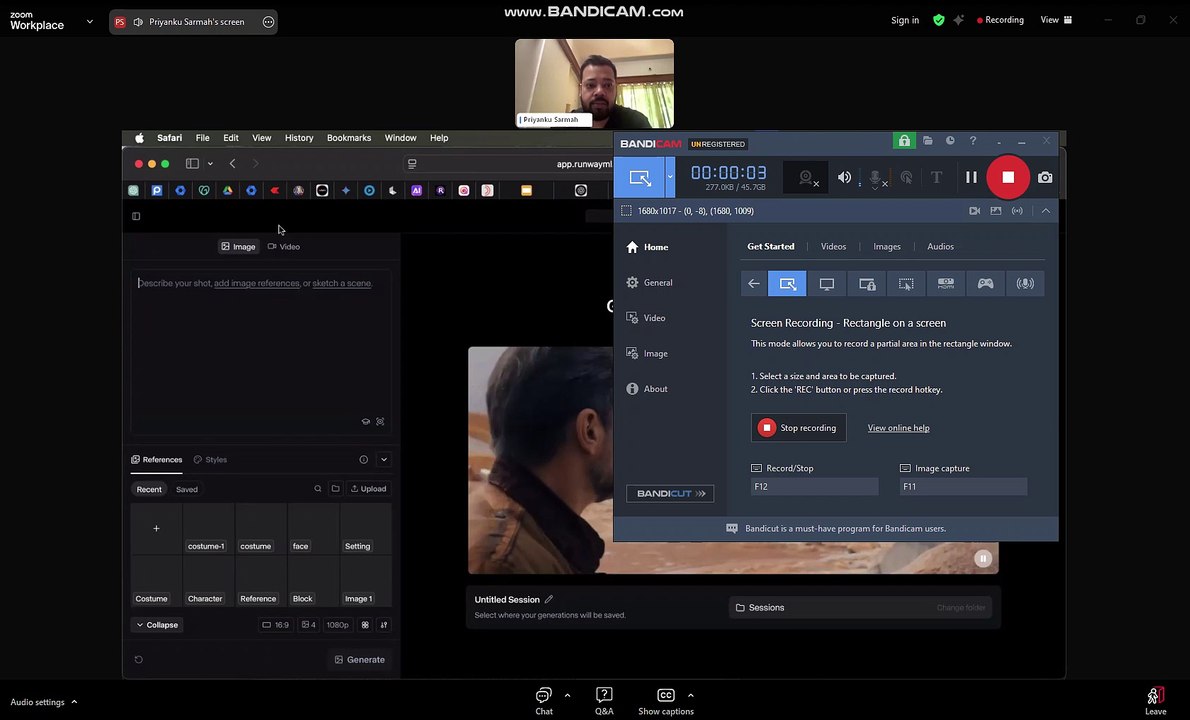The width and height of the screenshot is (1190, 720).
Task: Add new reference with plus tile
Action: coord(156,528)
